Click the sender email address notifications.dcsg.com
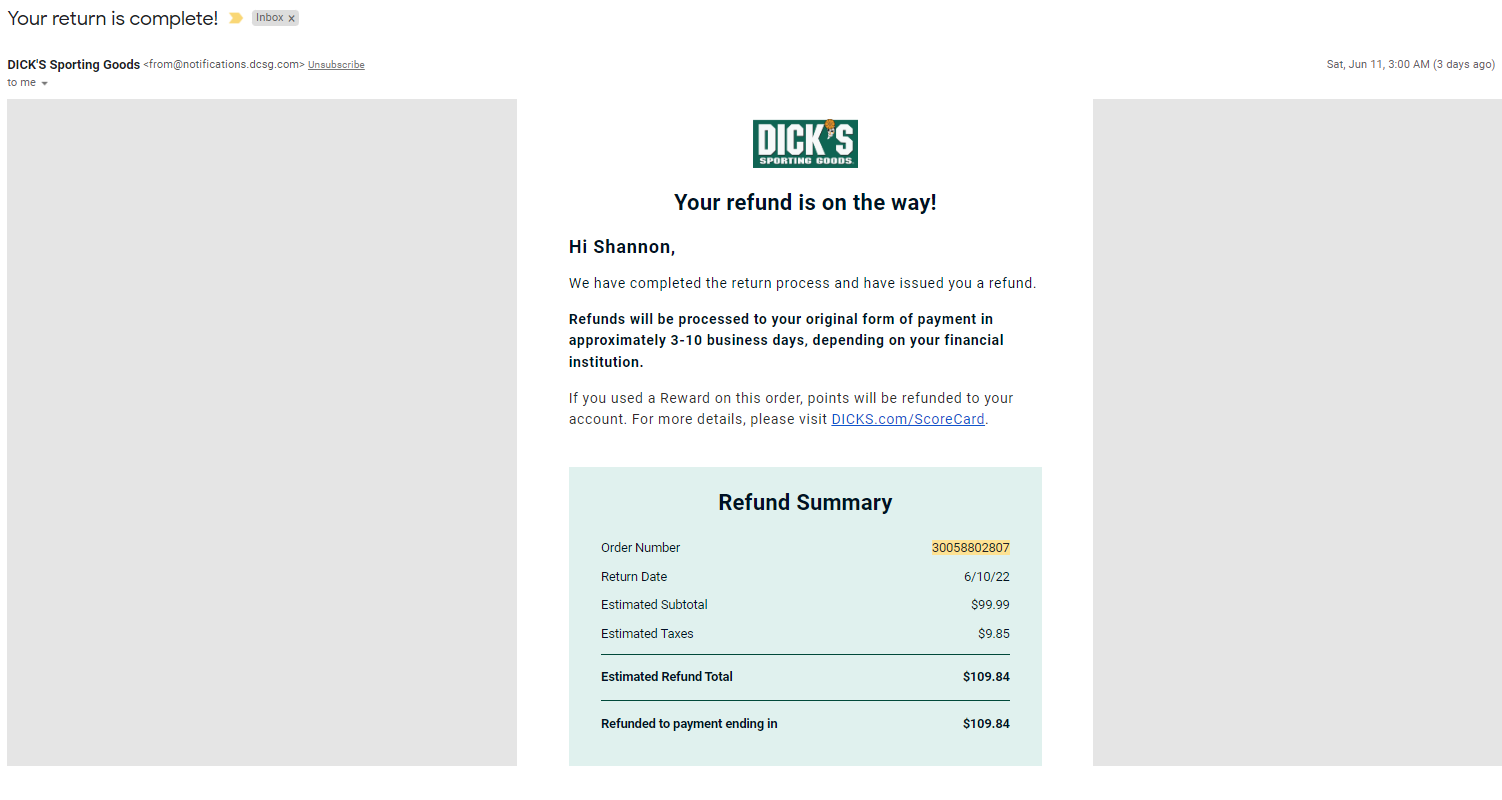 [224, 65]
